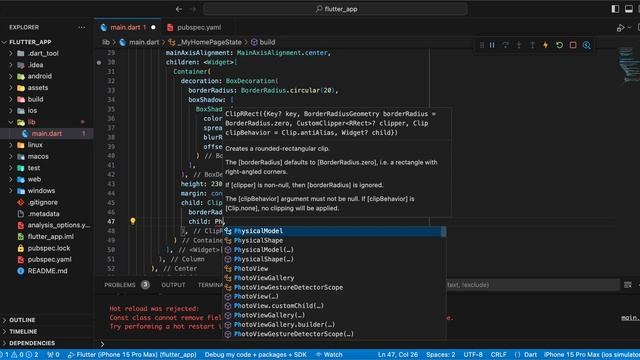Toggle the bottom panel layout icon
640x360 pixels.
pos(629,9)
